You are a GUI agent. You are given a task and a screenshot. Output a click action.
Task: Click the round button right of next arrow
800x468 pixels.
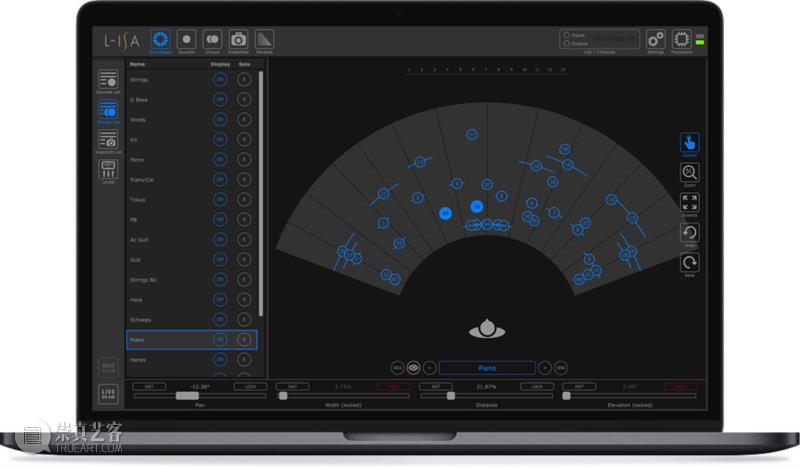561,367
